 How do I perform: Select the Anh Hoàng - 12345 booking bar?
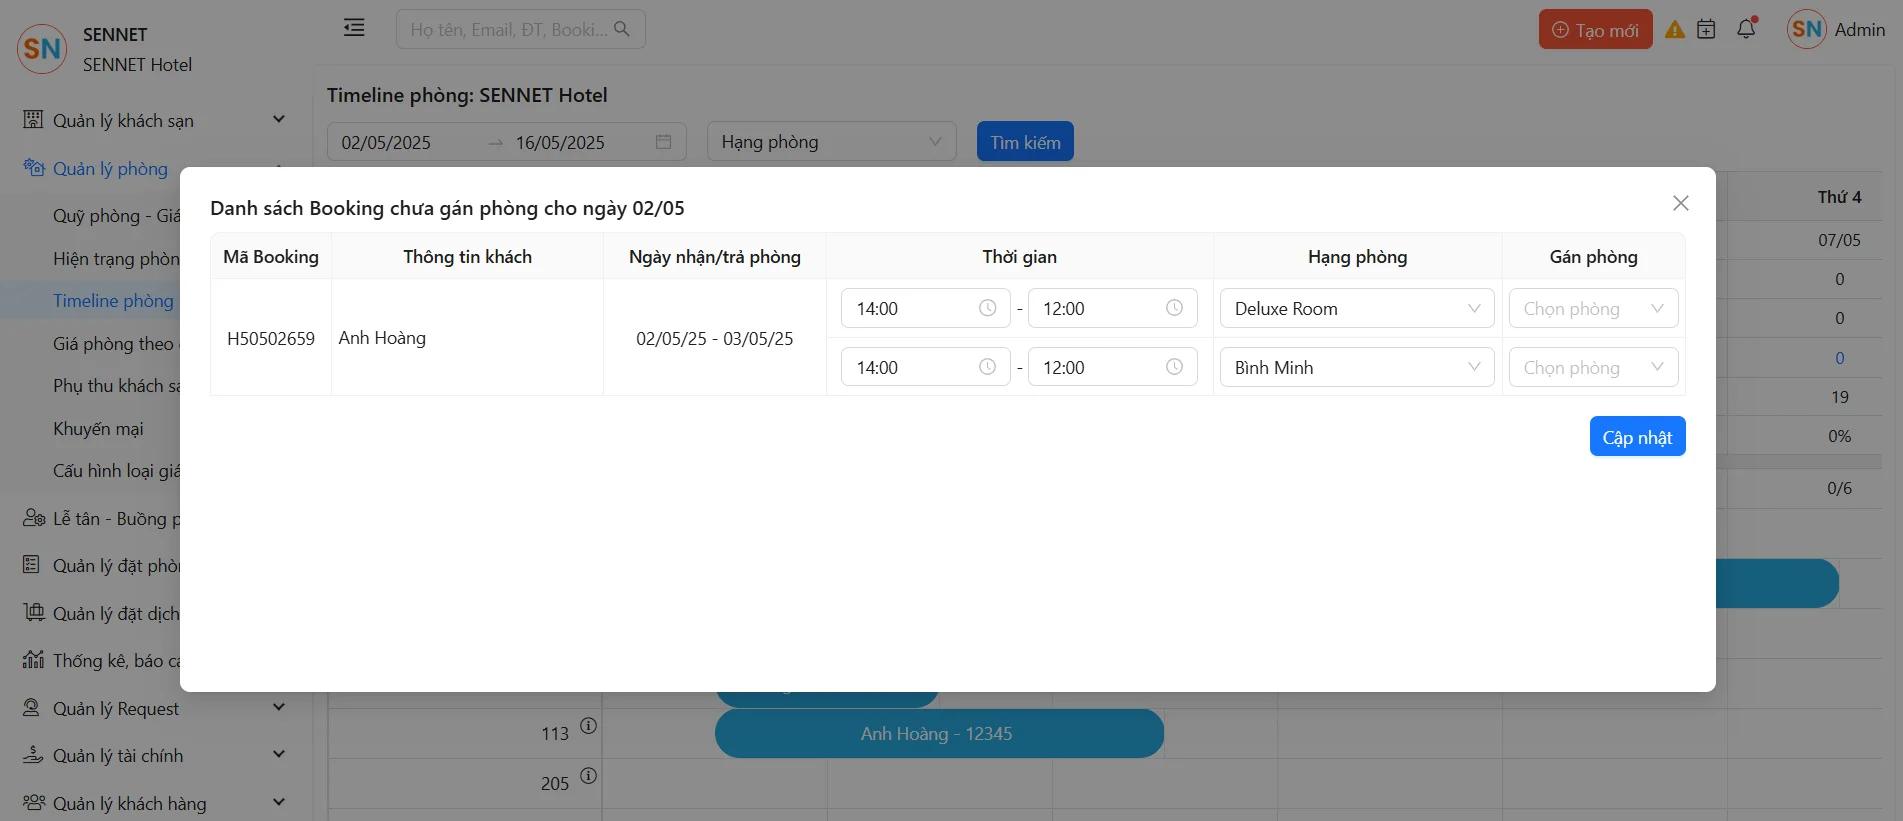click(x=938, y=734)
